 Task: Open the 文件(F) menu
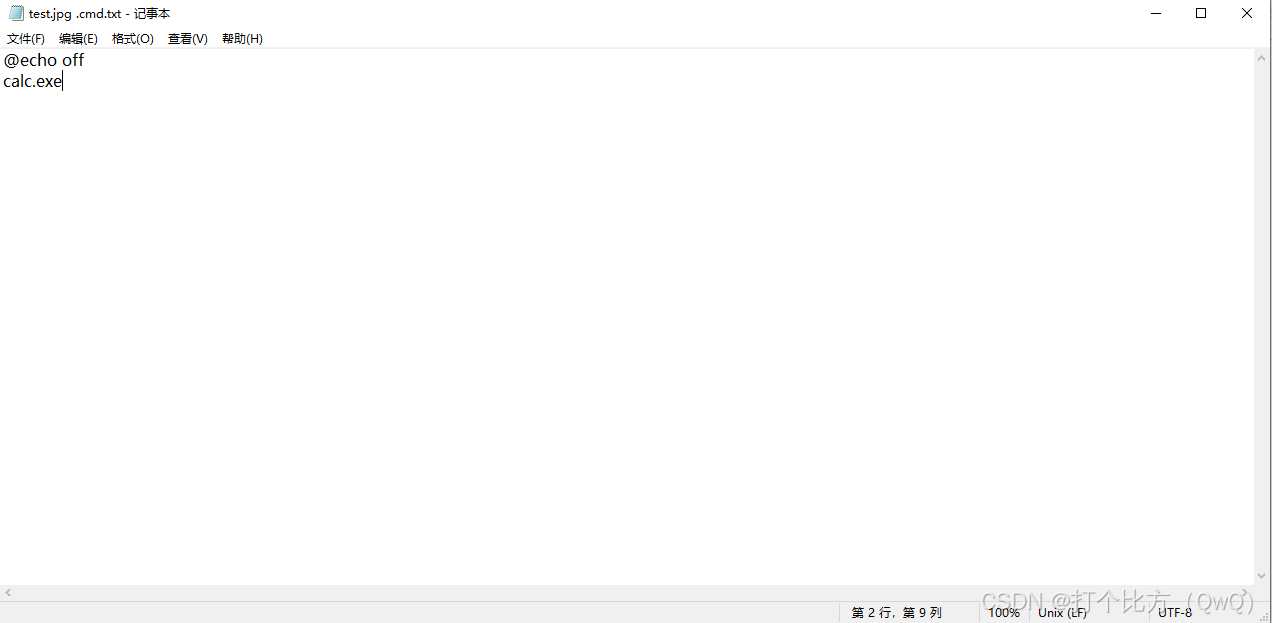point(26,38)
